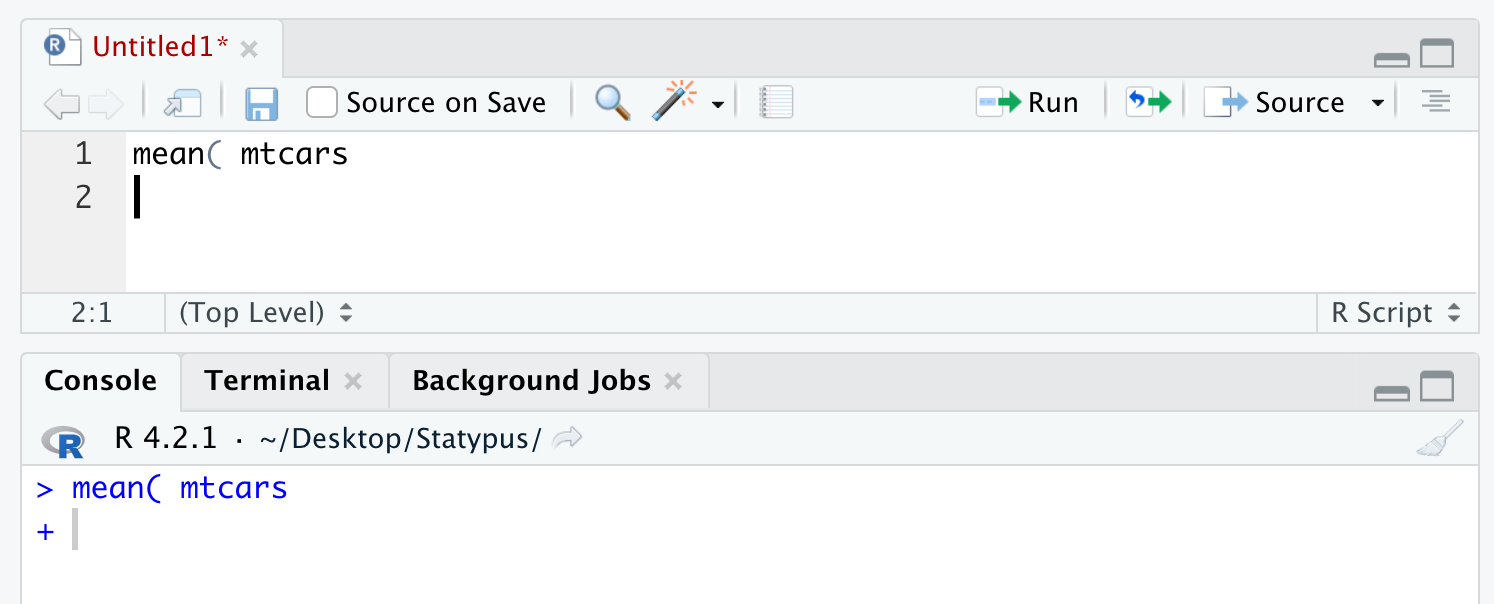Image resolution: width=1494 pixels, height=604 pixels.
Task: Expand the Source button dropdown arrow
Action: point(1378,103)
